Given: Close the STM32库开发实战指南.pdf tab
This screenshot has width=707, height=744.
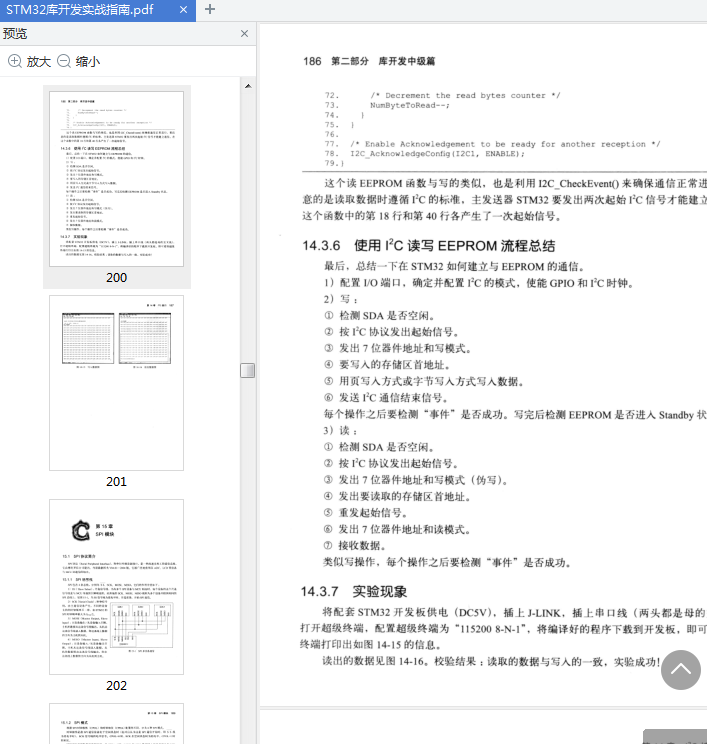Looking at the screenshot, I should tap(183, 9).
